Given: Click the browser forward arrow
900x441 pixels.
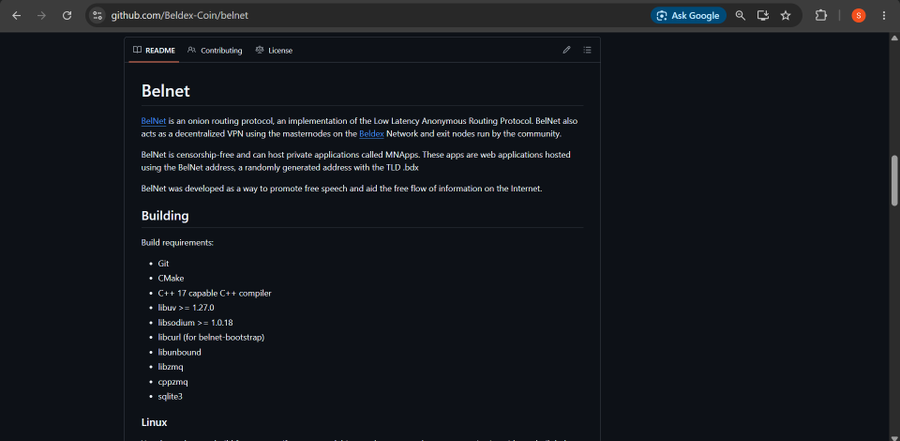Looking at the screenshot, I should [x=41, y=16].
